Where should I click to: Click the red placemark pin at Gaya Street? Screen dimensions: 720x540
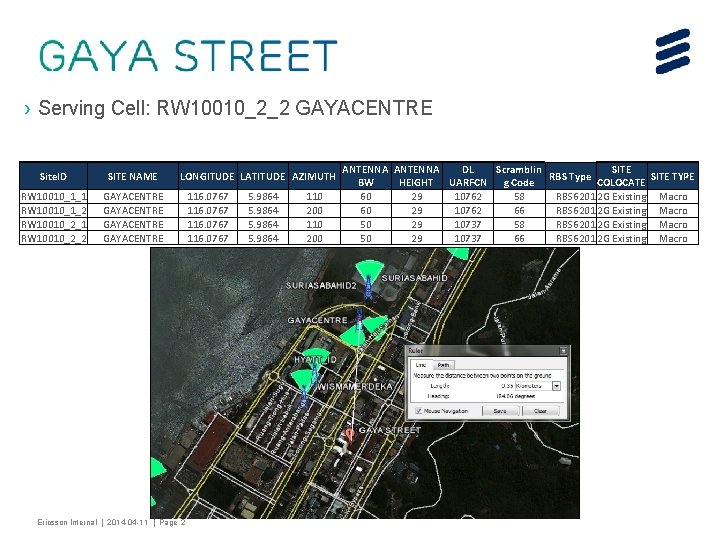tap(350, 435)
